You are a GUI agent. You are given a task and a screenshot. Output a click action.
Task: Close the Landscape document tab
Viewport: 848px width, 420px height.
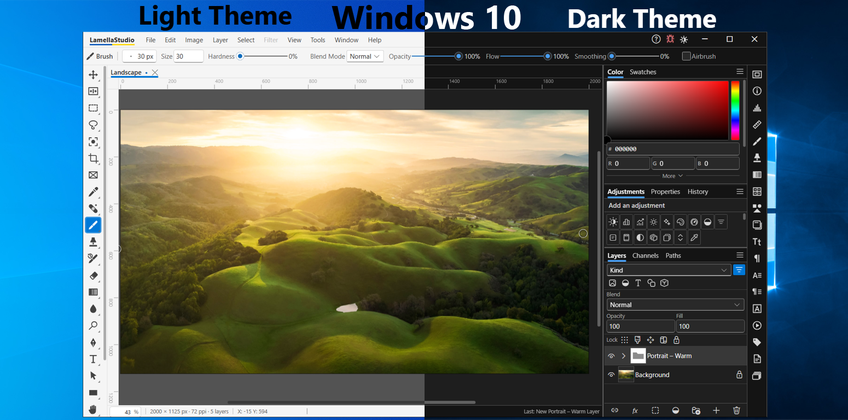[x=155, y=72]
